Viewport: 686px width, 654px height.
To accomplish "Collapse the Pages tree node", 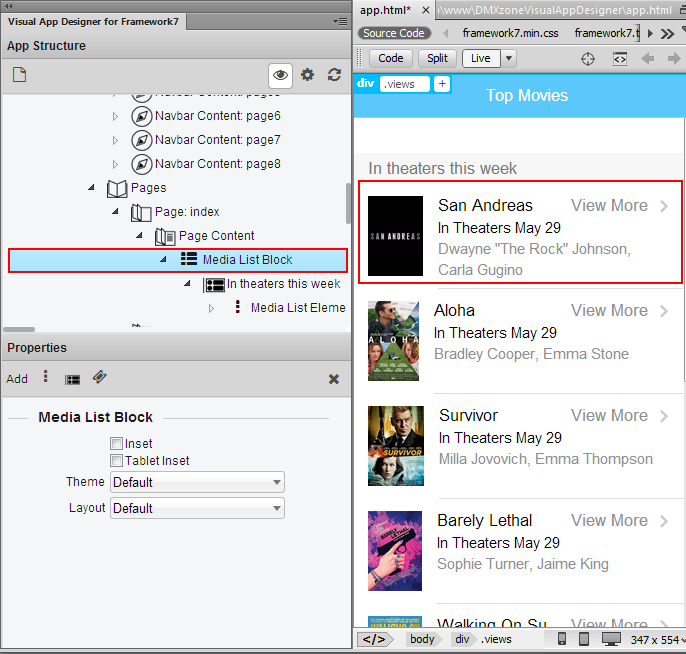I will point(91,187).
